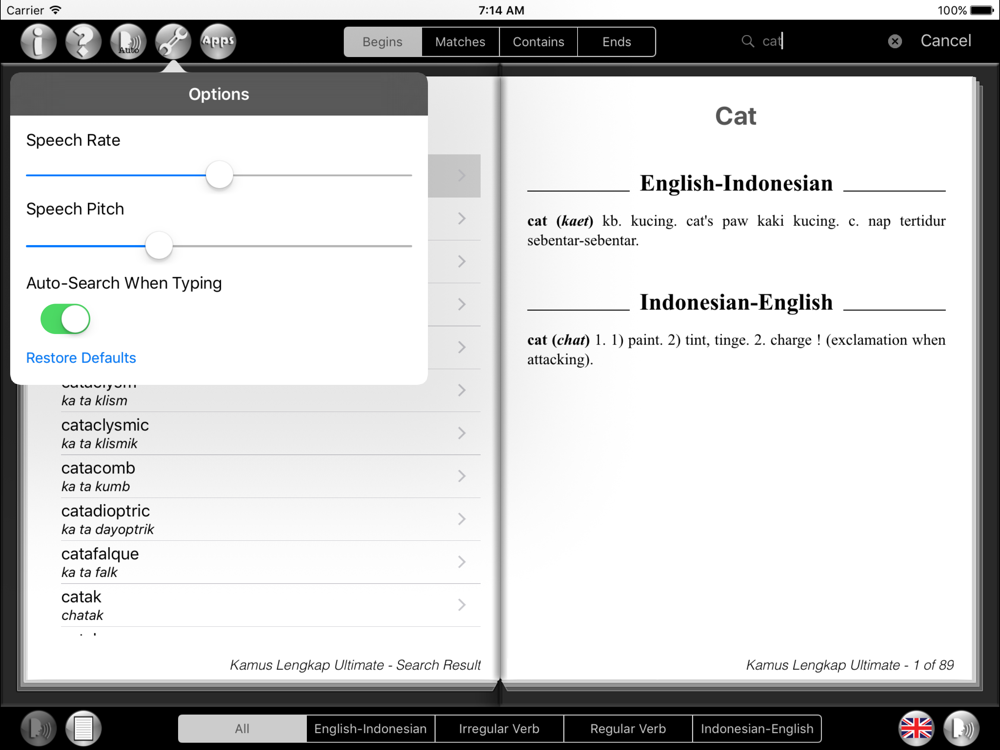
Task: Toggle Auto-Search When Typing switch
Action: click(x=65, y=319)
